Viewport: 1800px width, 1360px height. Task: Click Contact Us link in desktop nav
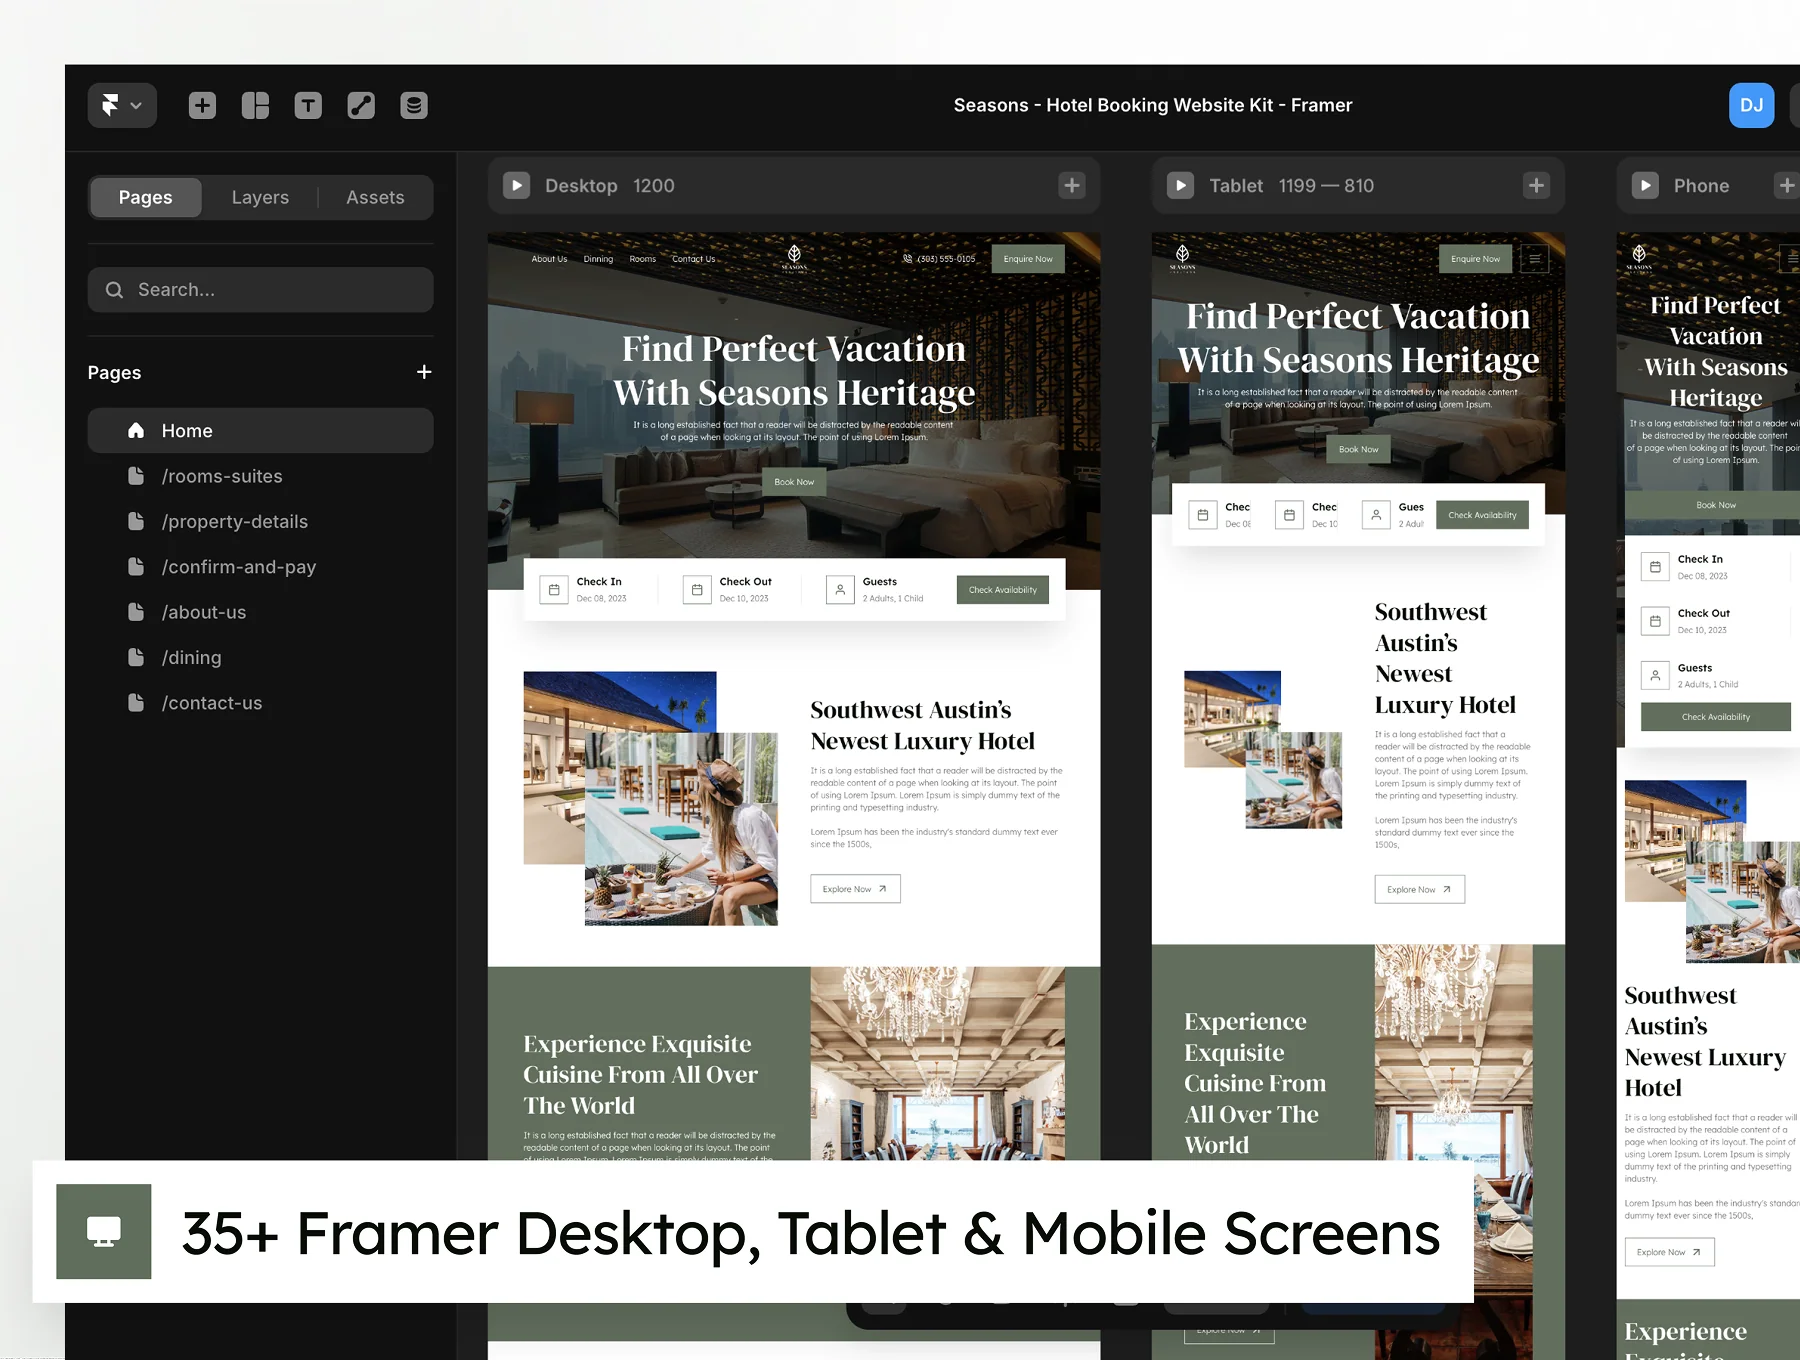693,259
